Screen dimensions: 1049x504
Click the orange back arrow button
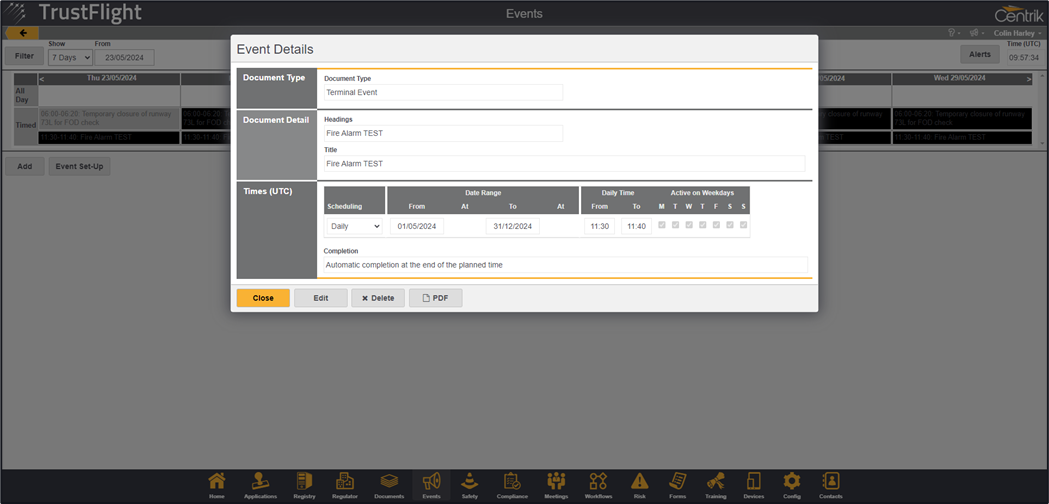[x=22, y=33]
